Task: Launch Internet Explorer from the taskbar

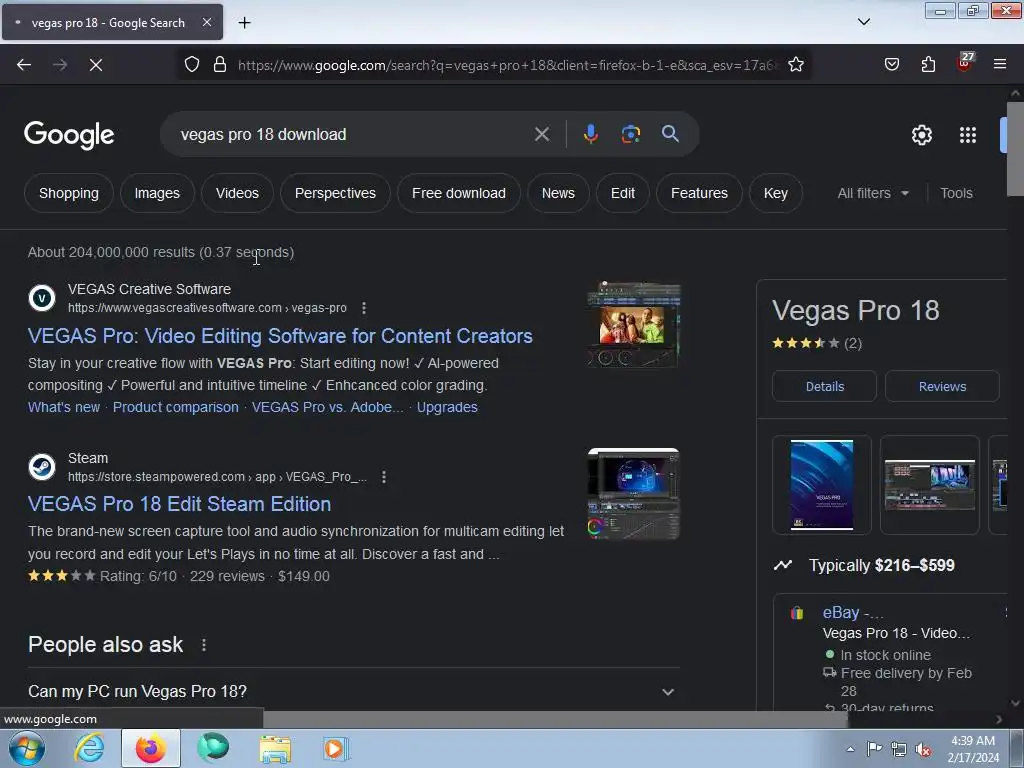Action: coord(89,748)
